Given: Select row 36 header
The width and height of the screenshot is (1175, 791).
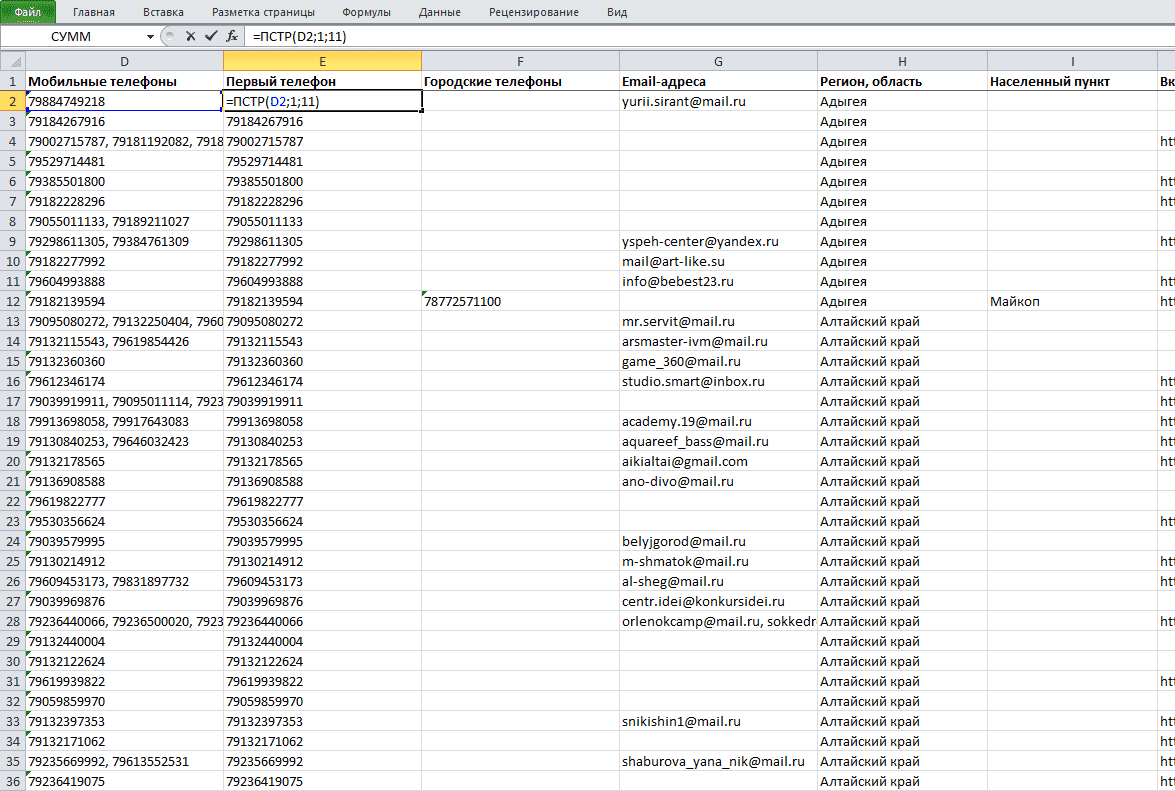Looking at the screenshot, I should pos(13,781).
